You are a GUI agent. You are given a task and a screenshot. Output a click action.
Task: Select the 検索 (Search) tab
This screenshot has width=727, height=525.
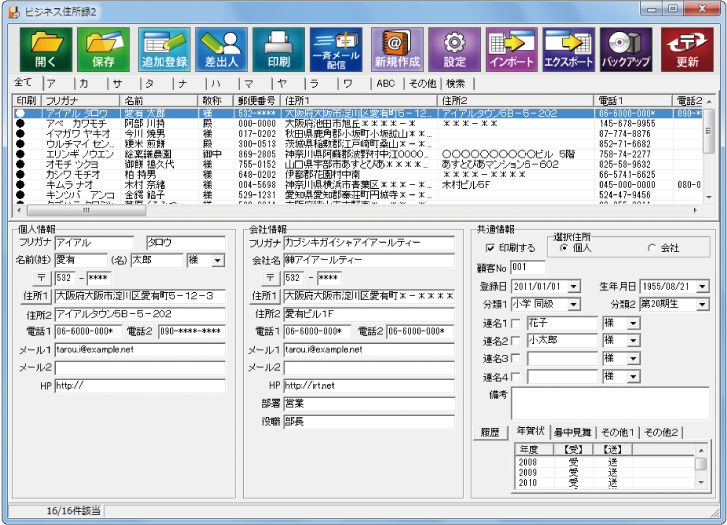coord(456,83)
